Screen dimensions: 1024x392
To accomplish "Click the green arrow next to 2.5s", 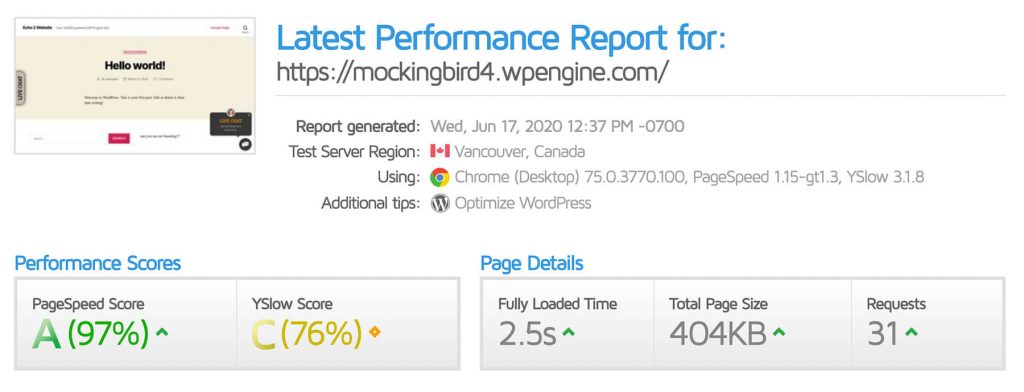I will [568, 332].
